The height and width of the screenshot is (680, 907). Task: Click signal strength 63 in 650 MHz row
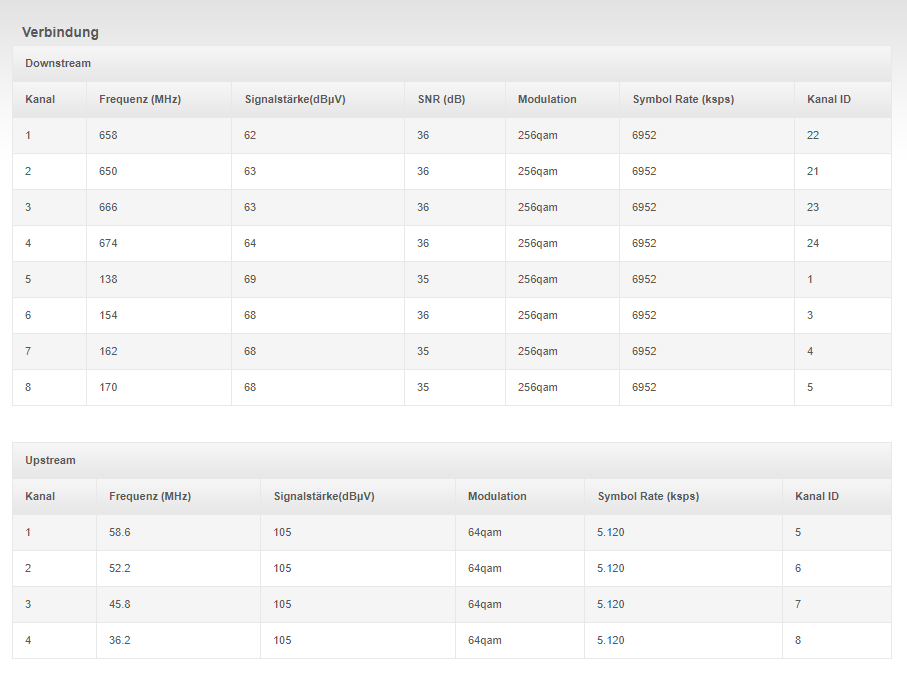coord(250,171)
